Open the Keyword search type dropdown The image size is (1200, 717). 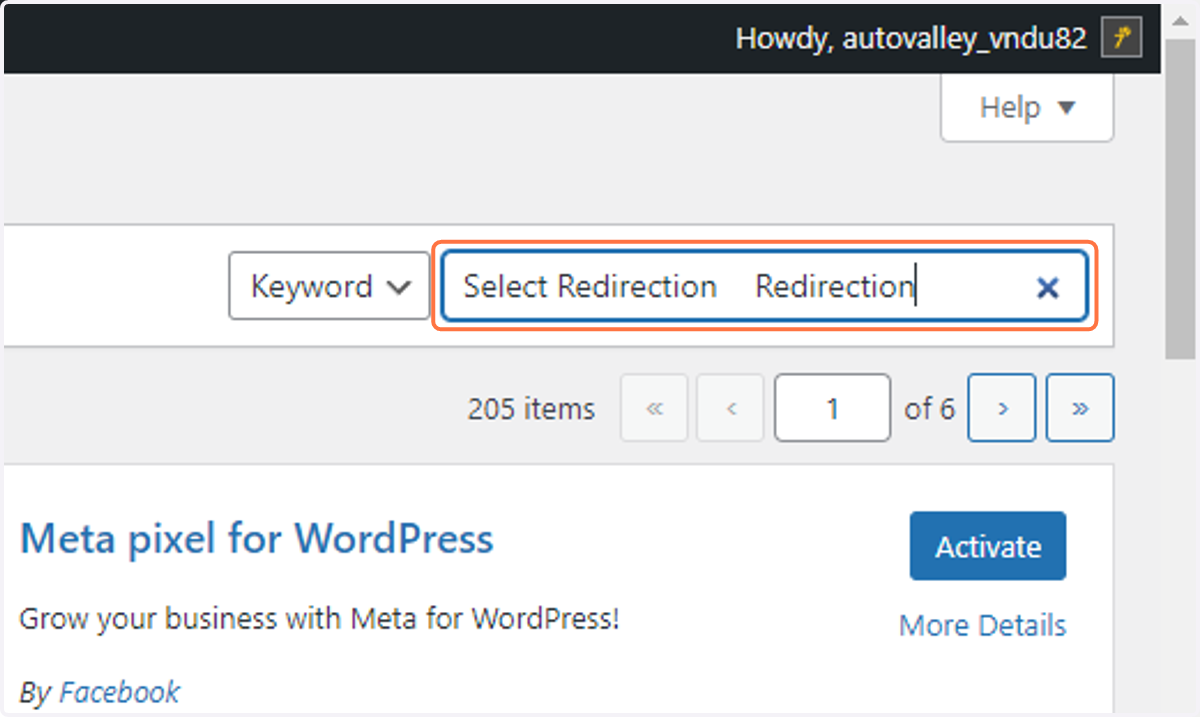pos(330,286)
